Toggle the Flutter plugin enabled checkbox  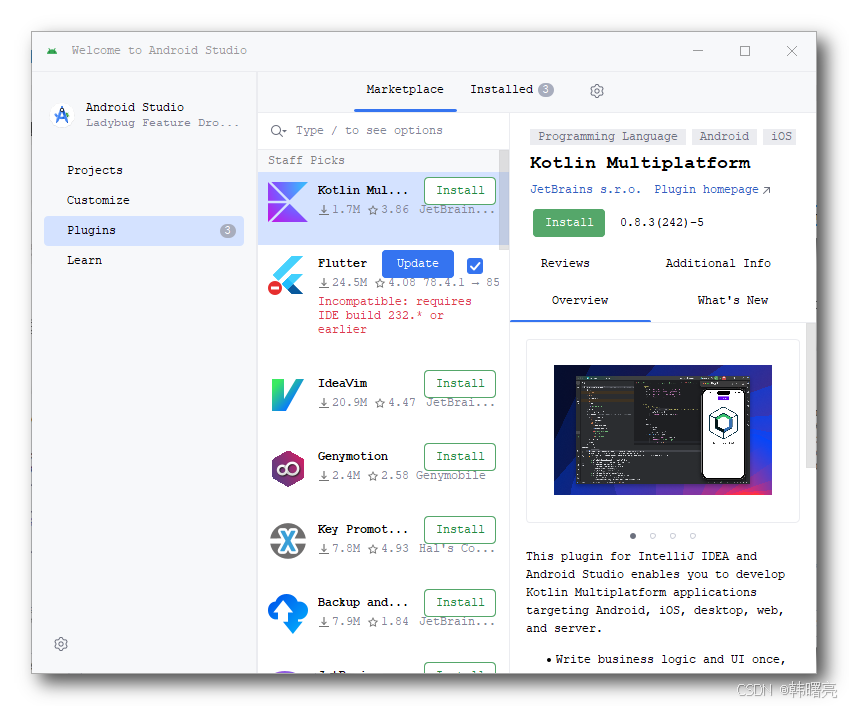(475, 266)
